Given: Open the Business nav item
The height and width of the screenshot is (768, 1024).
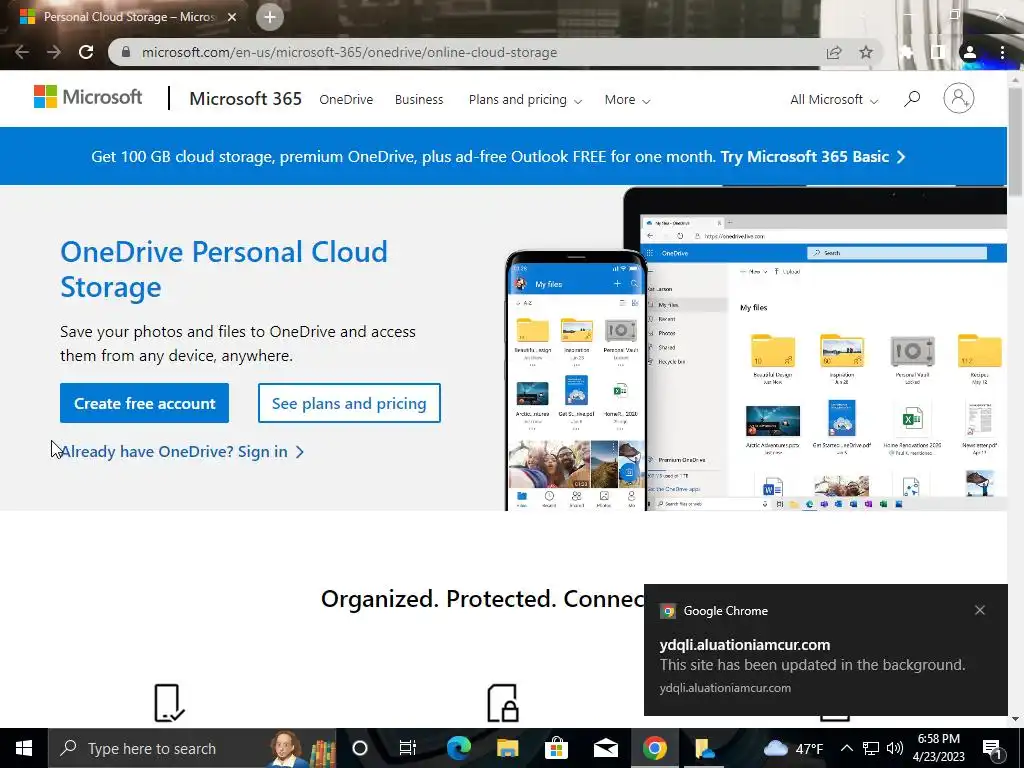Looking at the screenshot, I should tap(419, 100).
